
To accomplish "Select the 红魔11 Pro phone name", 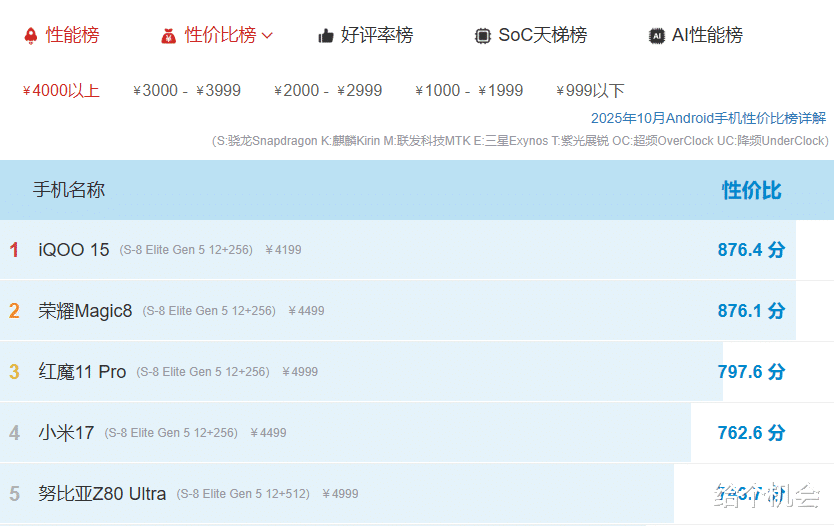I will [x=82, y=372].
